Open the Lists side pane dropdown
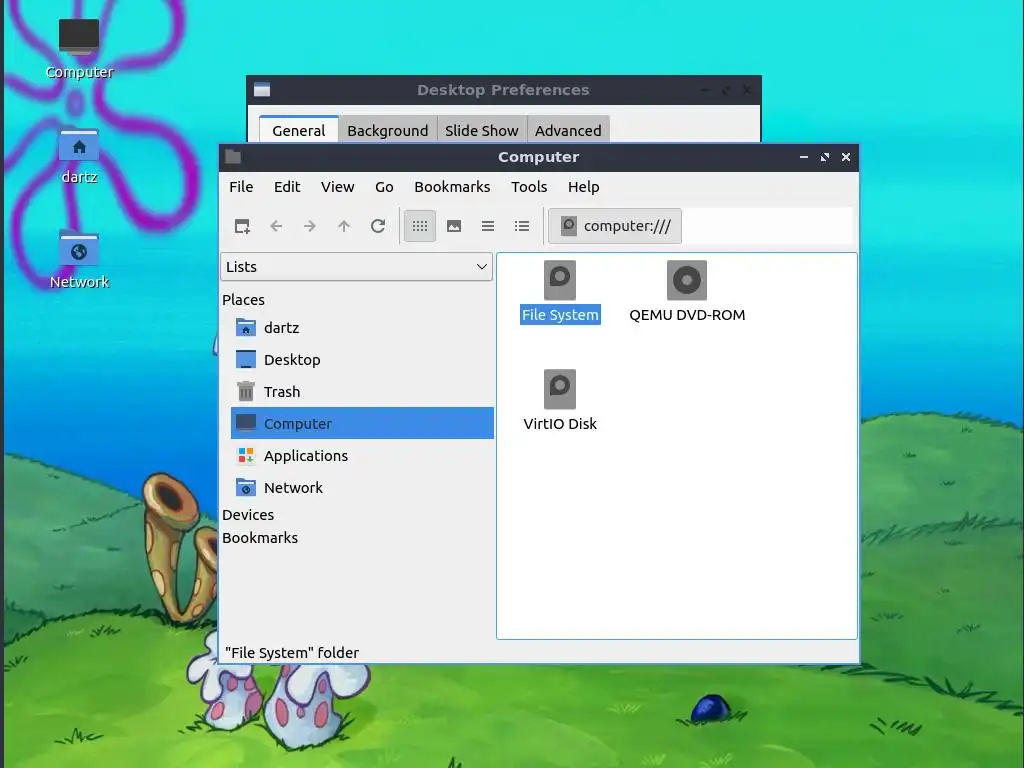 [357, 266]
